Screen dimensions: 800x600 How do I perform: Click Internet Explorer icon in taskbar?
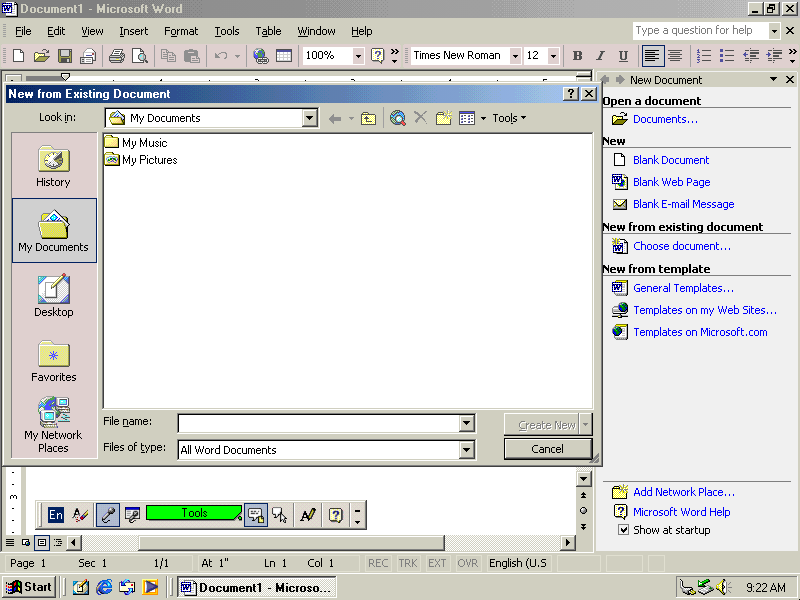pos(104,587)
